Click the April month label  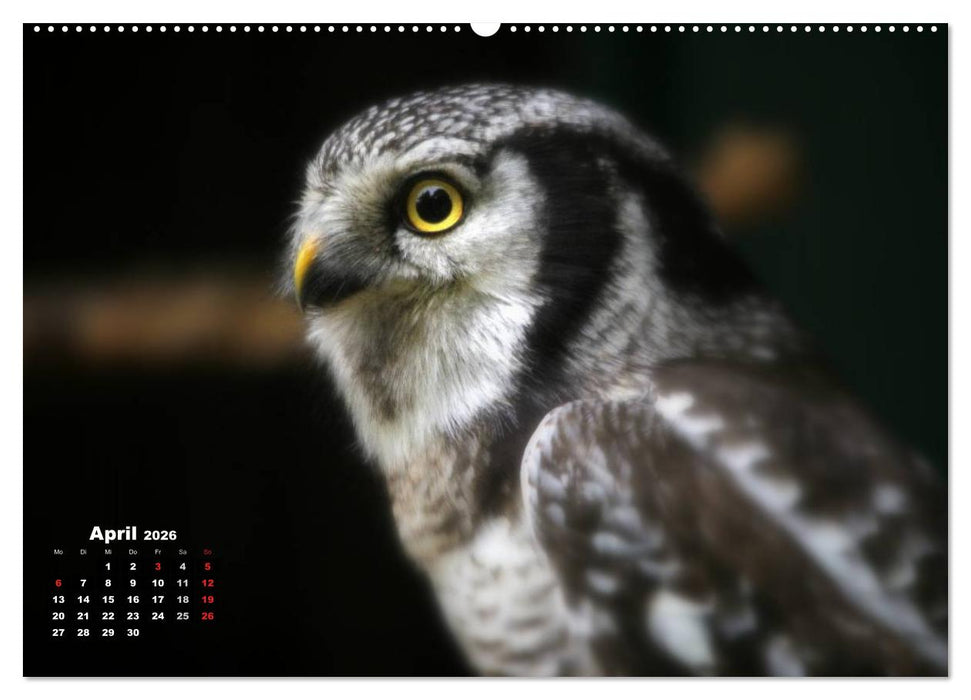click(x=114, y=534)
